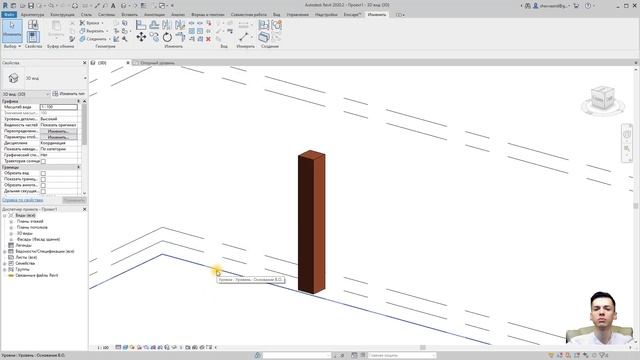640x360 pixels.
Task: Toggle the Обрезать вид checkbox
Action: pyautogui.click(x=43, y=173)
